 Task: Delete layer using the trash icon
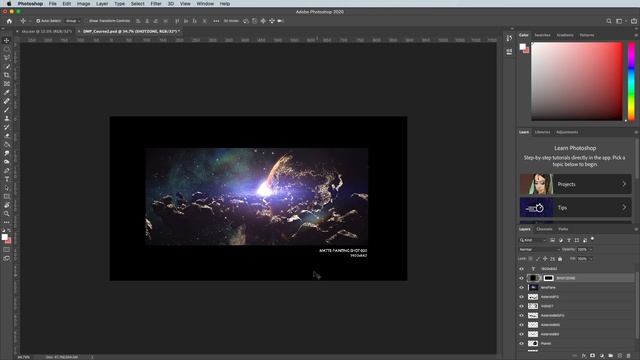(629, 356)
